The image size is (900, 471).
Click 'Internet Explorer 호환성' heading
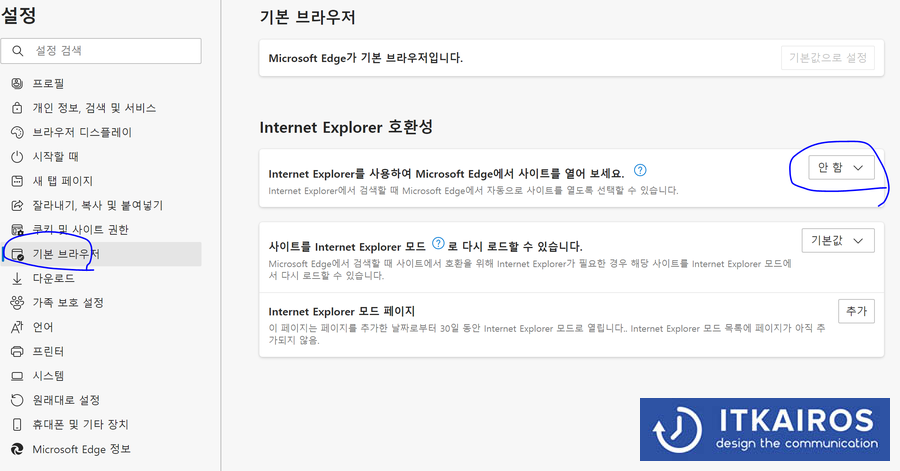[x=346, y=127]
